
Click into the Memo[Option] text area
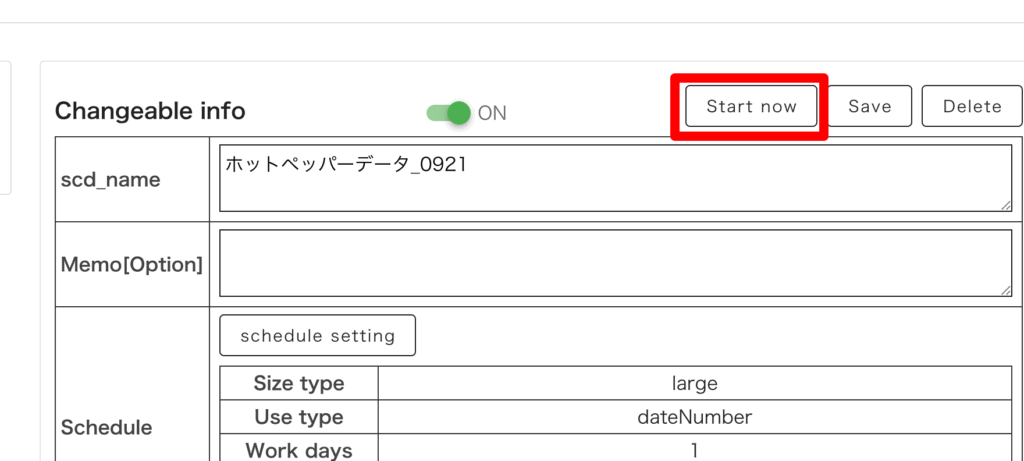click(x=615, y=263)
